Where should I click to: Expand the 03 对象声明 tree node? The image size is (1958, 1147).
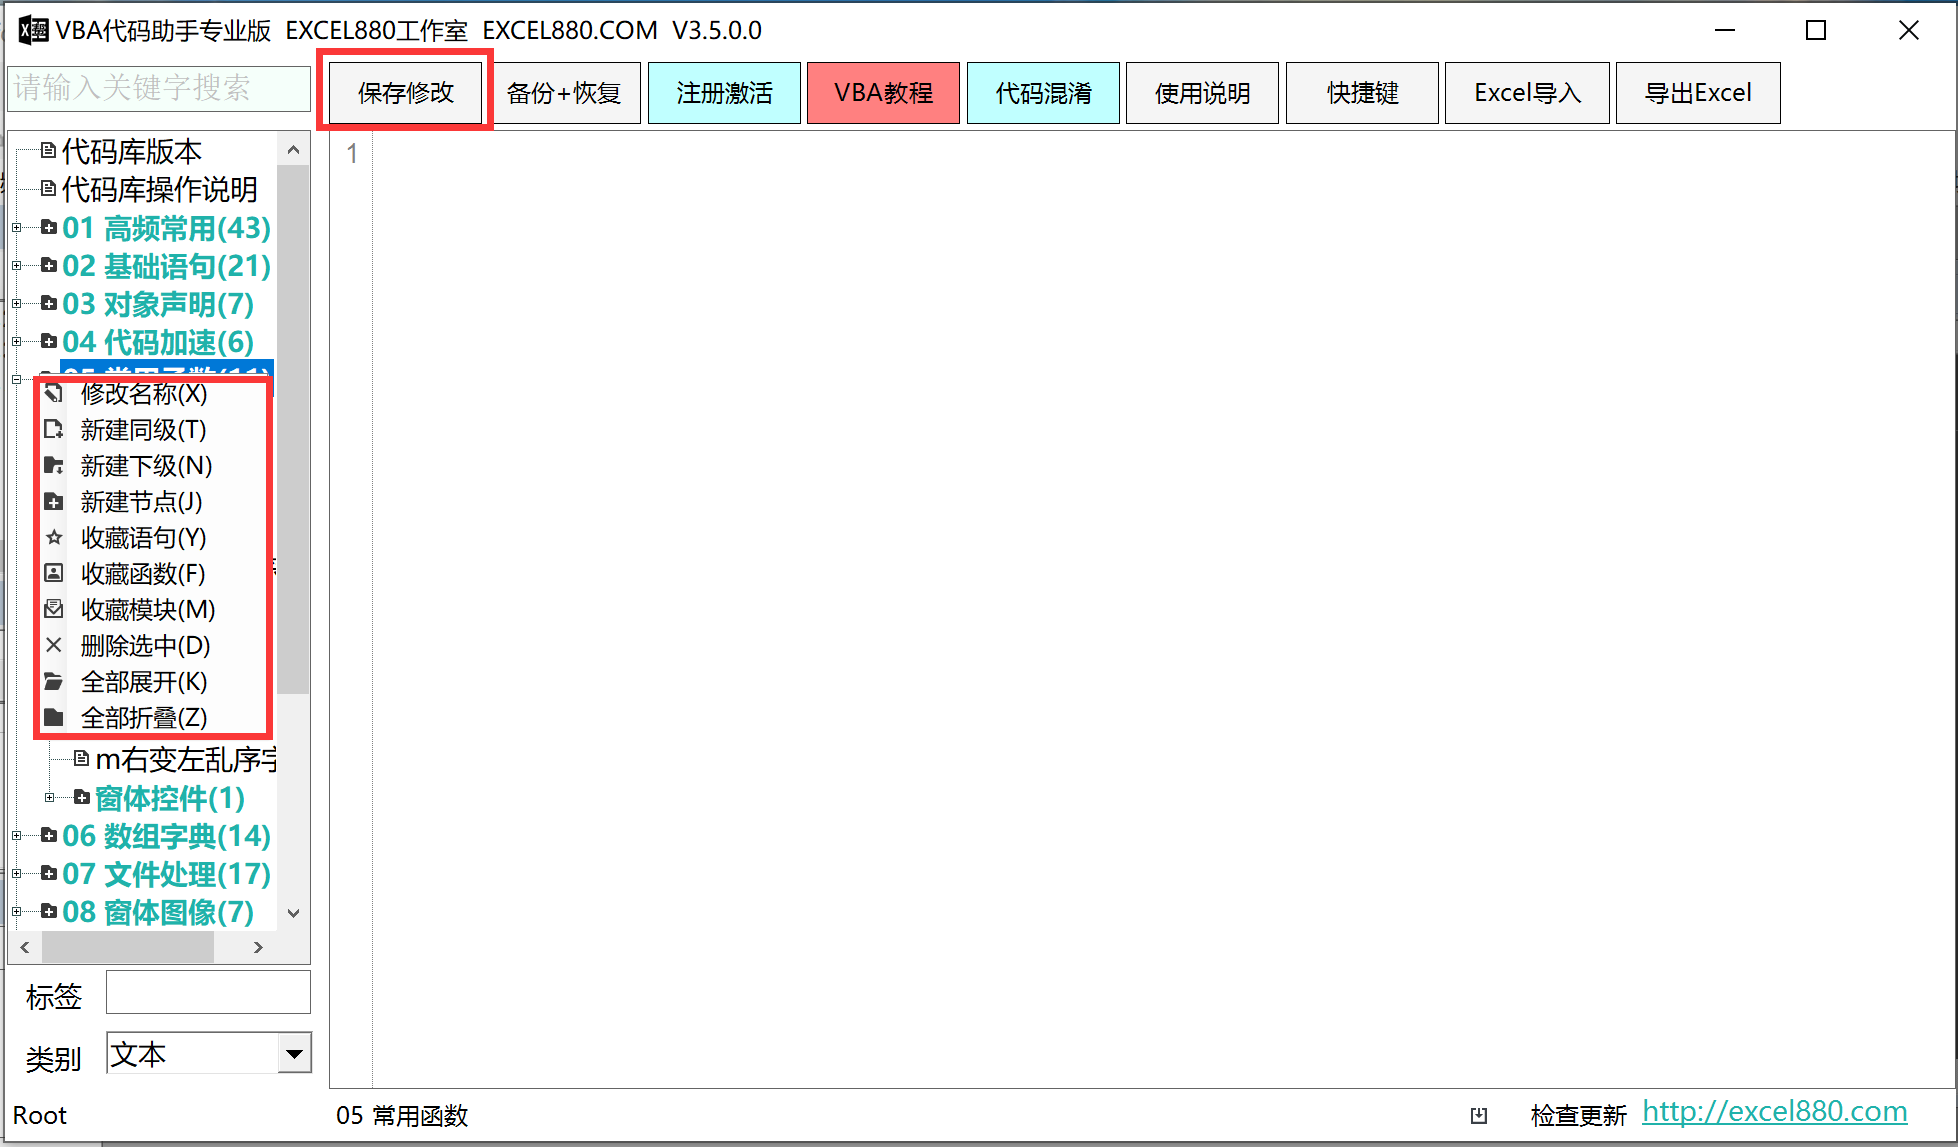(17, 304)
